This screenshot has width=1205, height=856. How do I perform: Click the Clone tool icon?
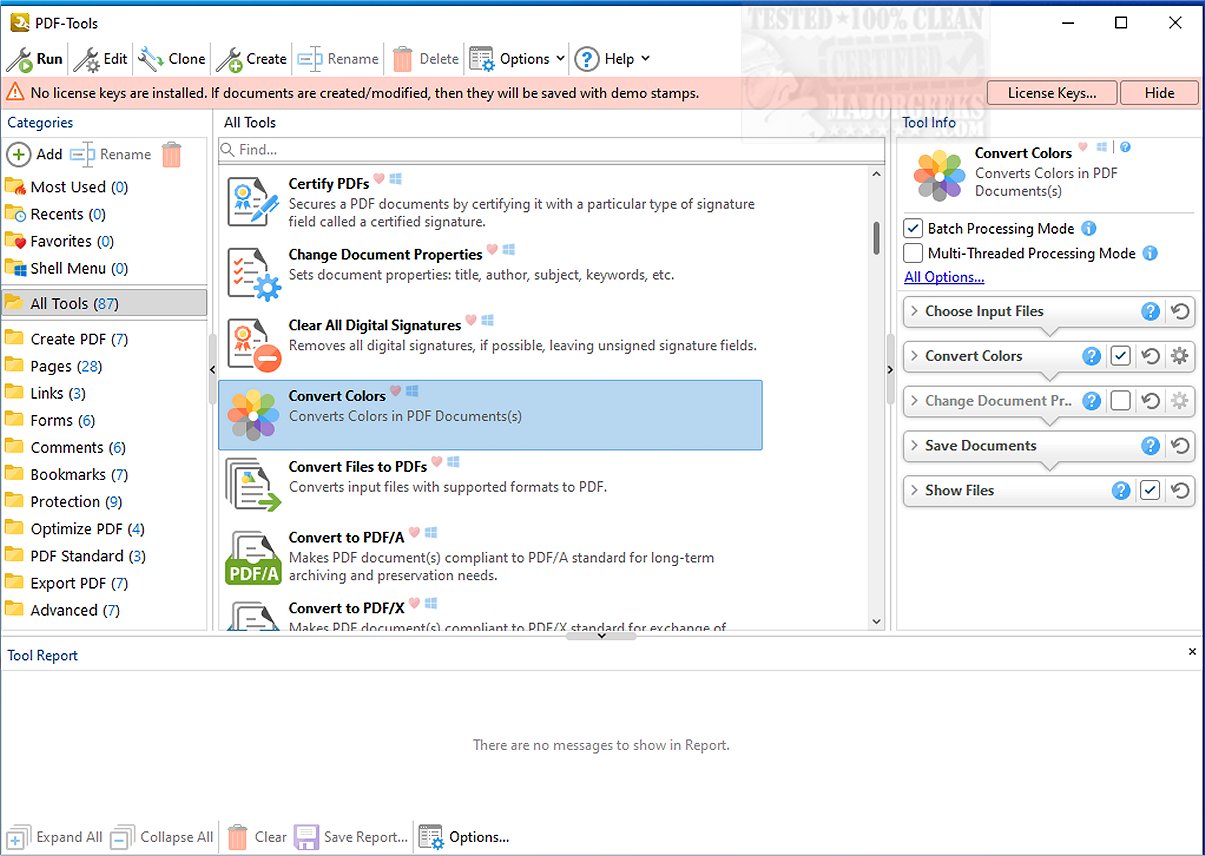coord(150,59)
